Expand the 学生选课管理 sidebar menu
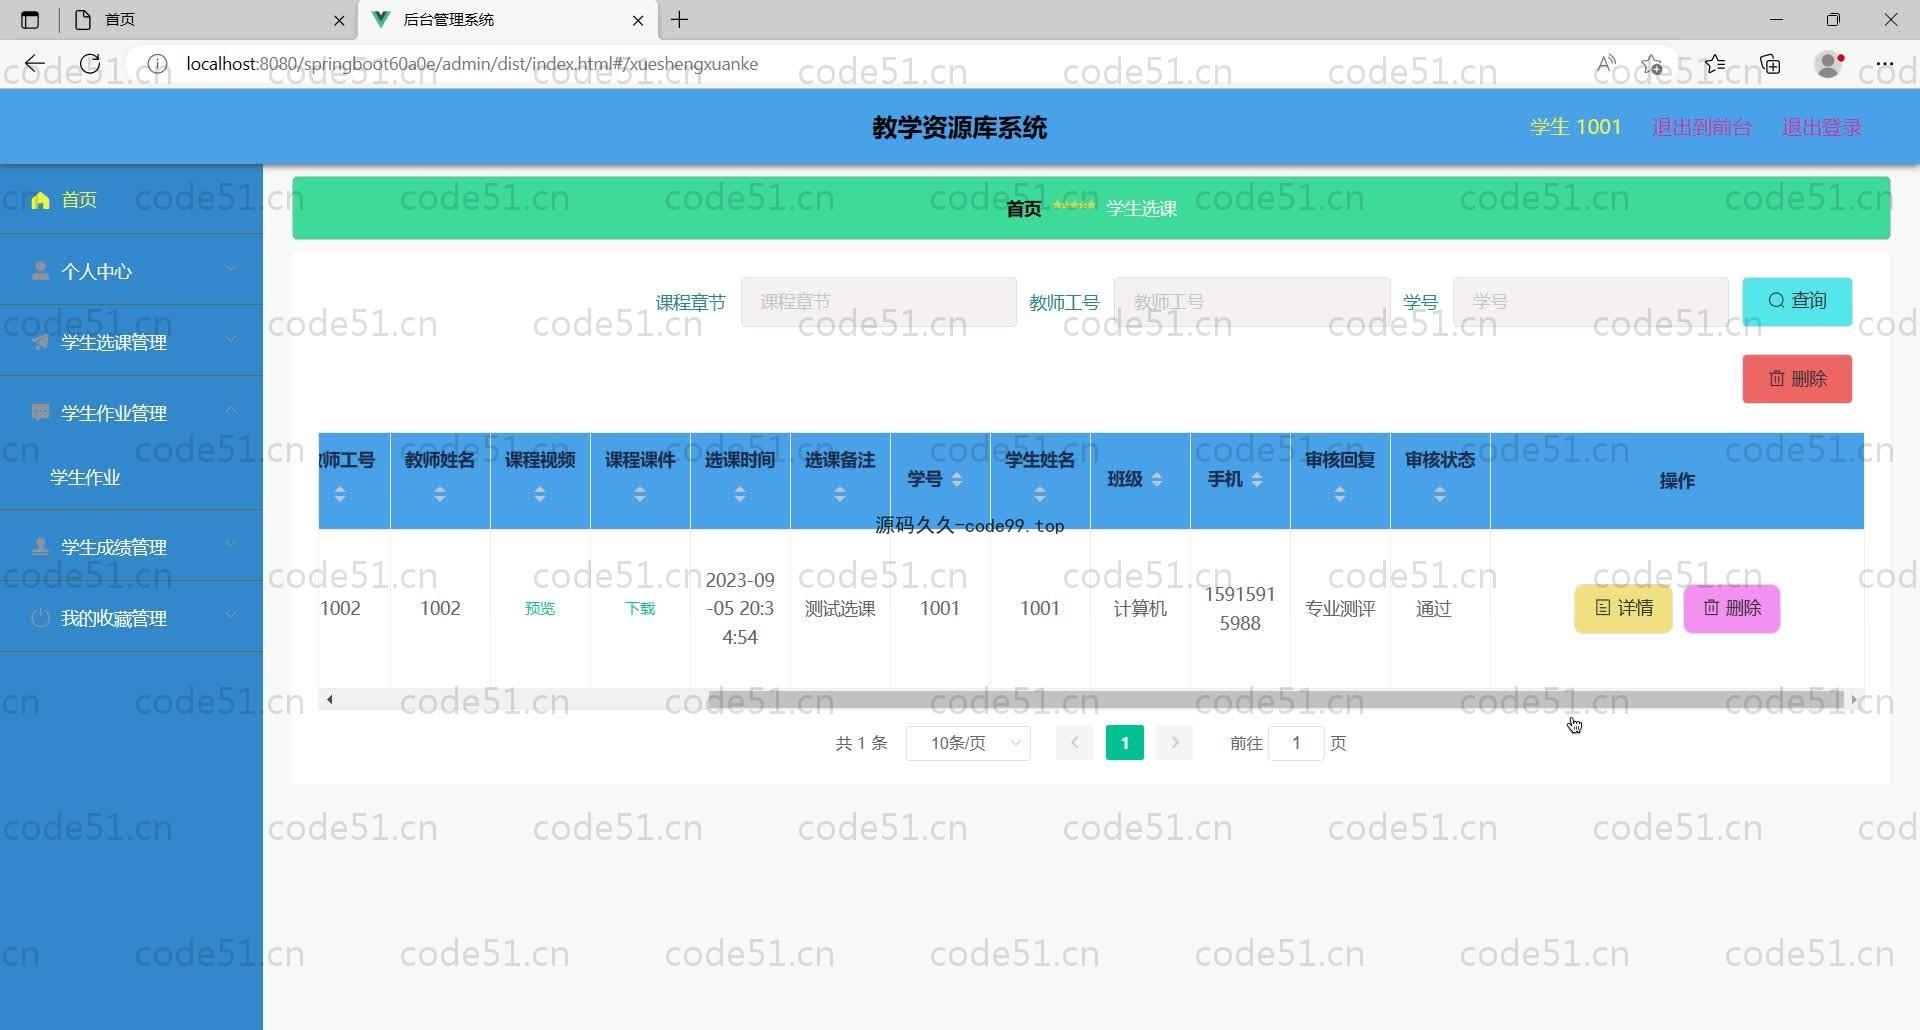This screenshot has height=1030, width=1920. [131, 342]
